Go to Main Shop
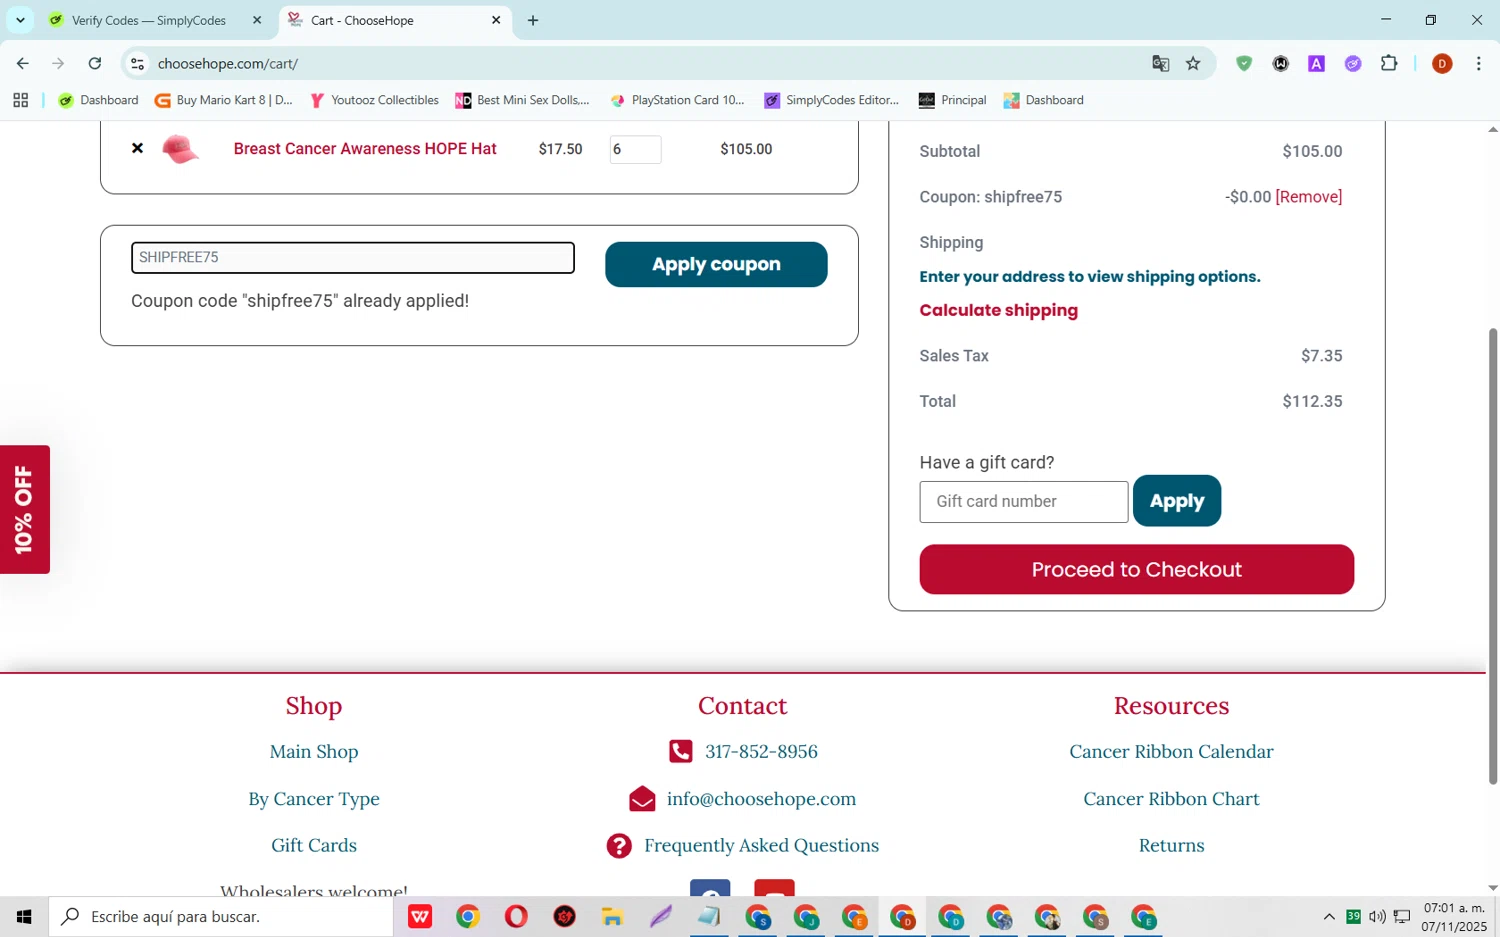This screenshot has width=1500, height=937. tap(314, 752)
